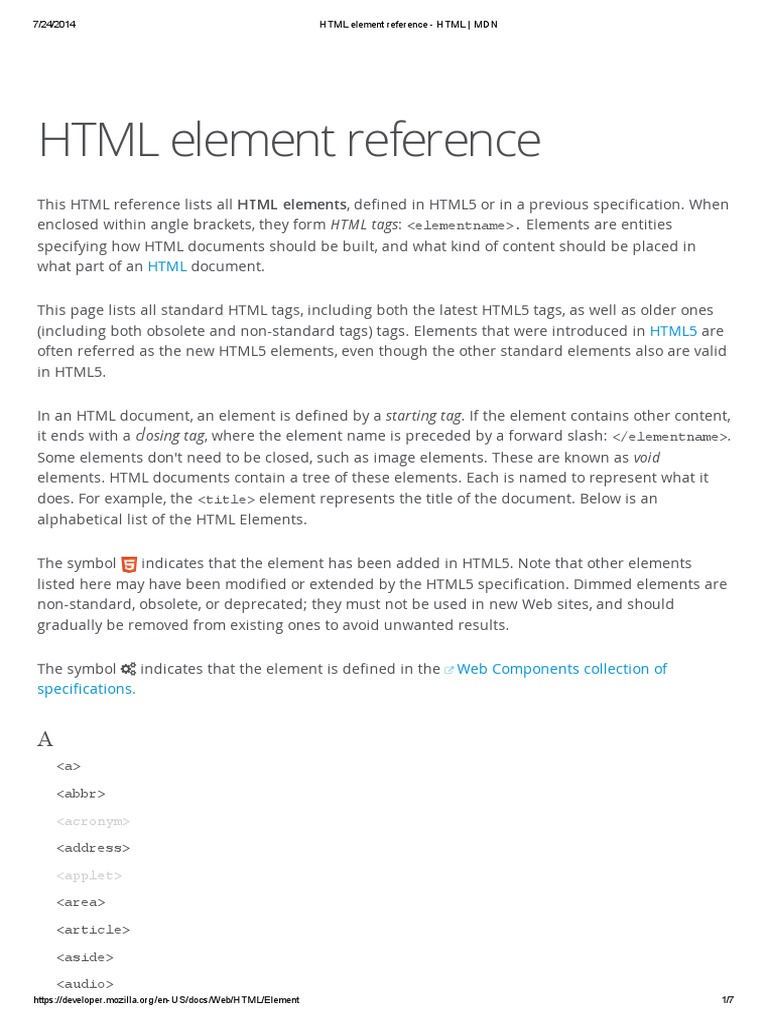Click the dimmed <acronym> element

[93, 821]
